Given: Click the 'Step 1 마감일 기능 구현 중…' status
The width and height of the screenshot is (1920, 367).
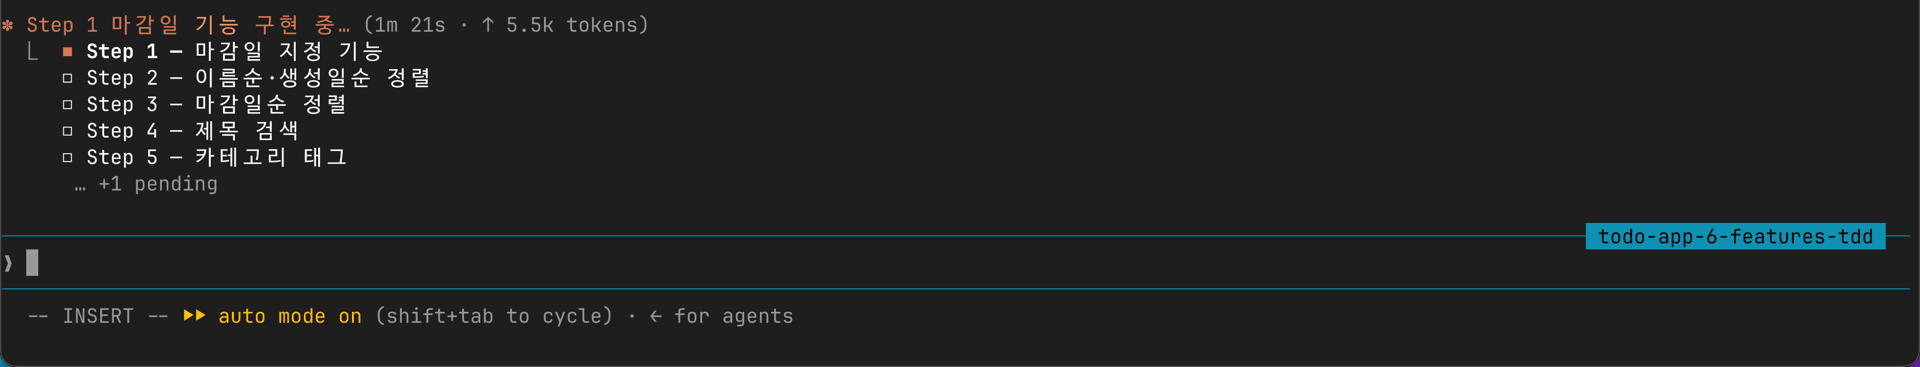Looking at the screenshot, I should tap(188, 25).
